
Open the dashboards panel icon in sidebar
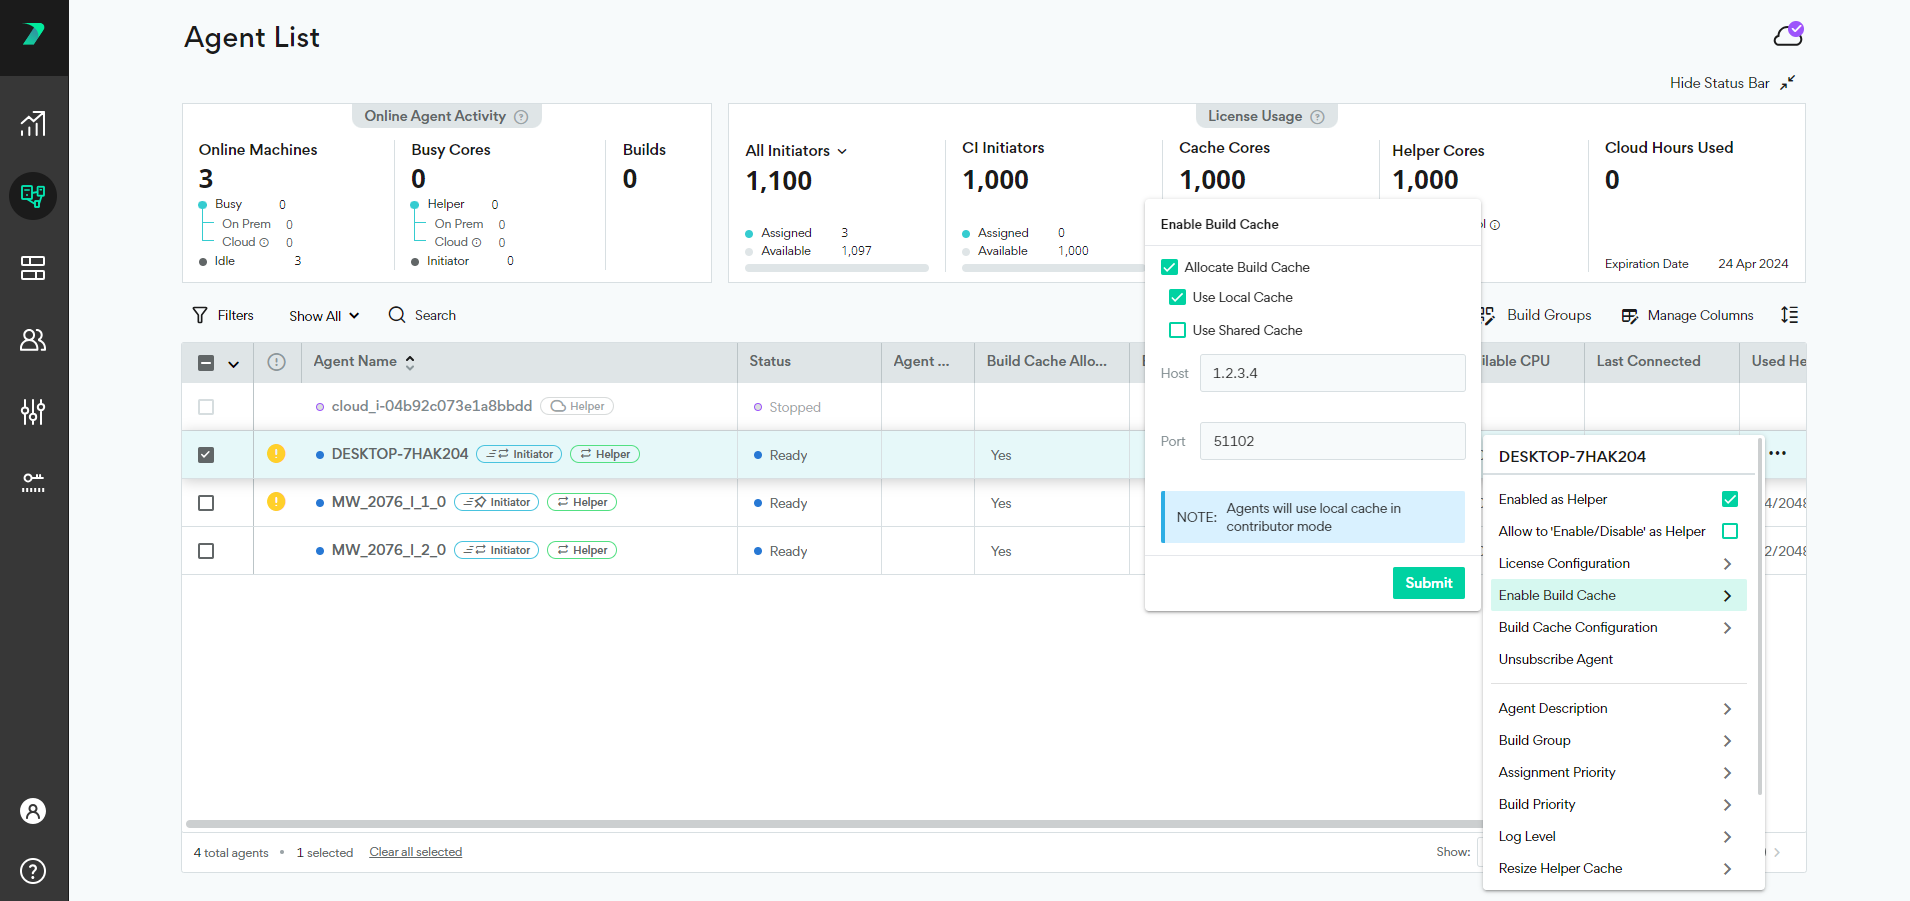tap(33, 268)
